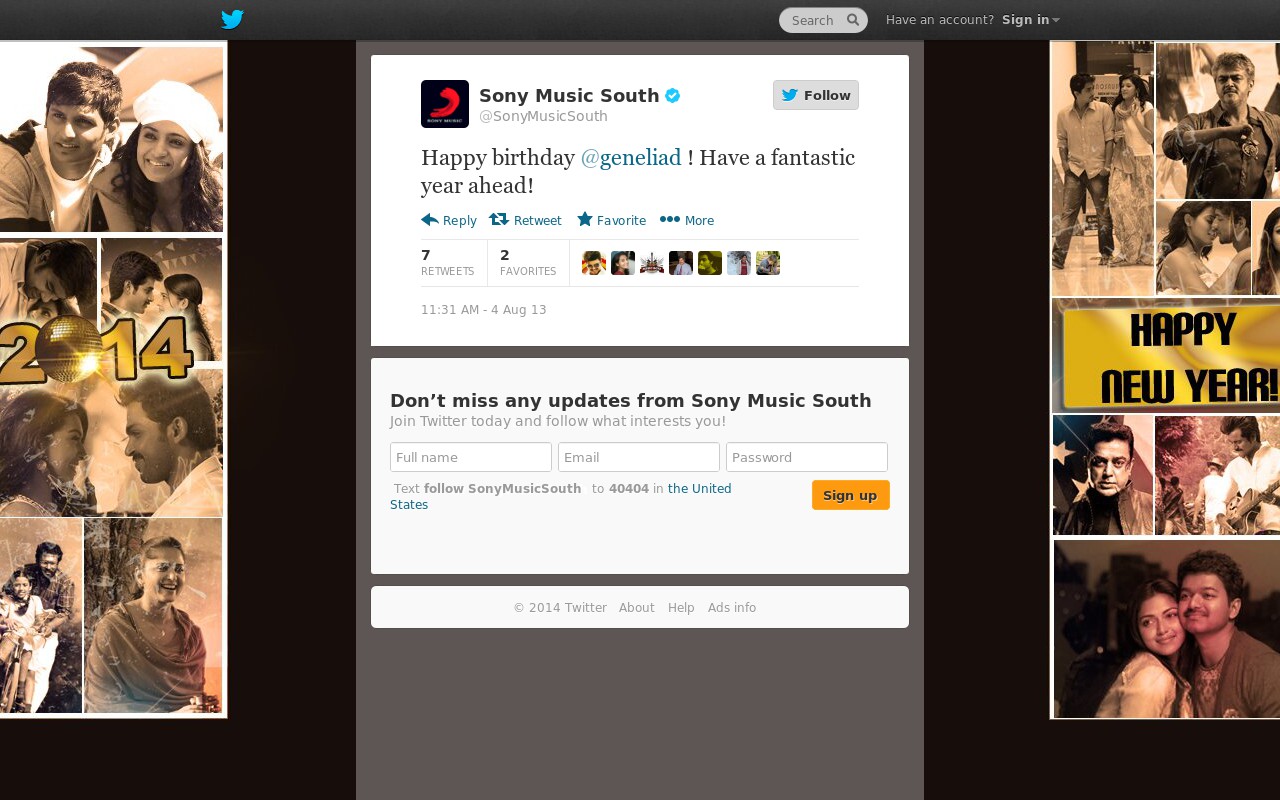This screenshot has width=1280, height=800.
Task: Click the orange Sign up button
Action: [851, 495]
